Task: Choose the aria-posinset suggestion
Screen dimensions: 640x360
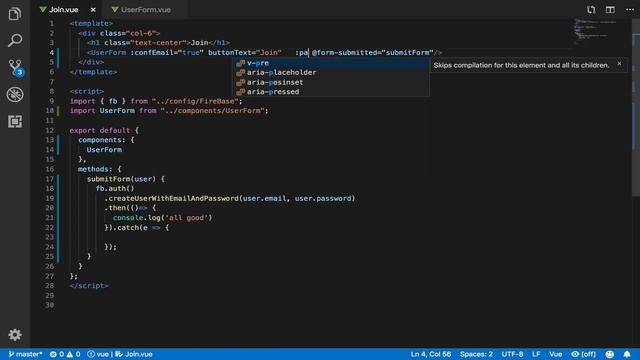Action: coord(331,82)
